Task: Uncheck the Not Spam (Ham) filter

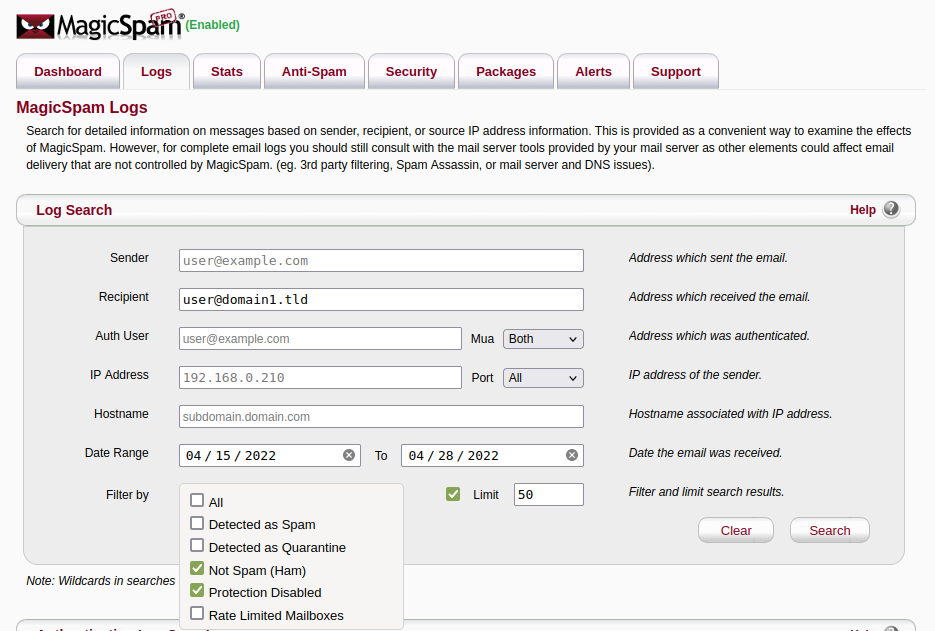Action: click(x=197, y=569)
